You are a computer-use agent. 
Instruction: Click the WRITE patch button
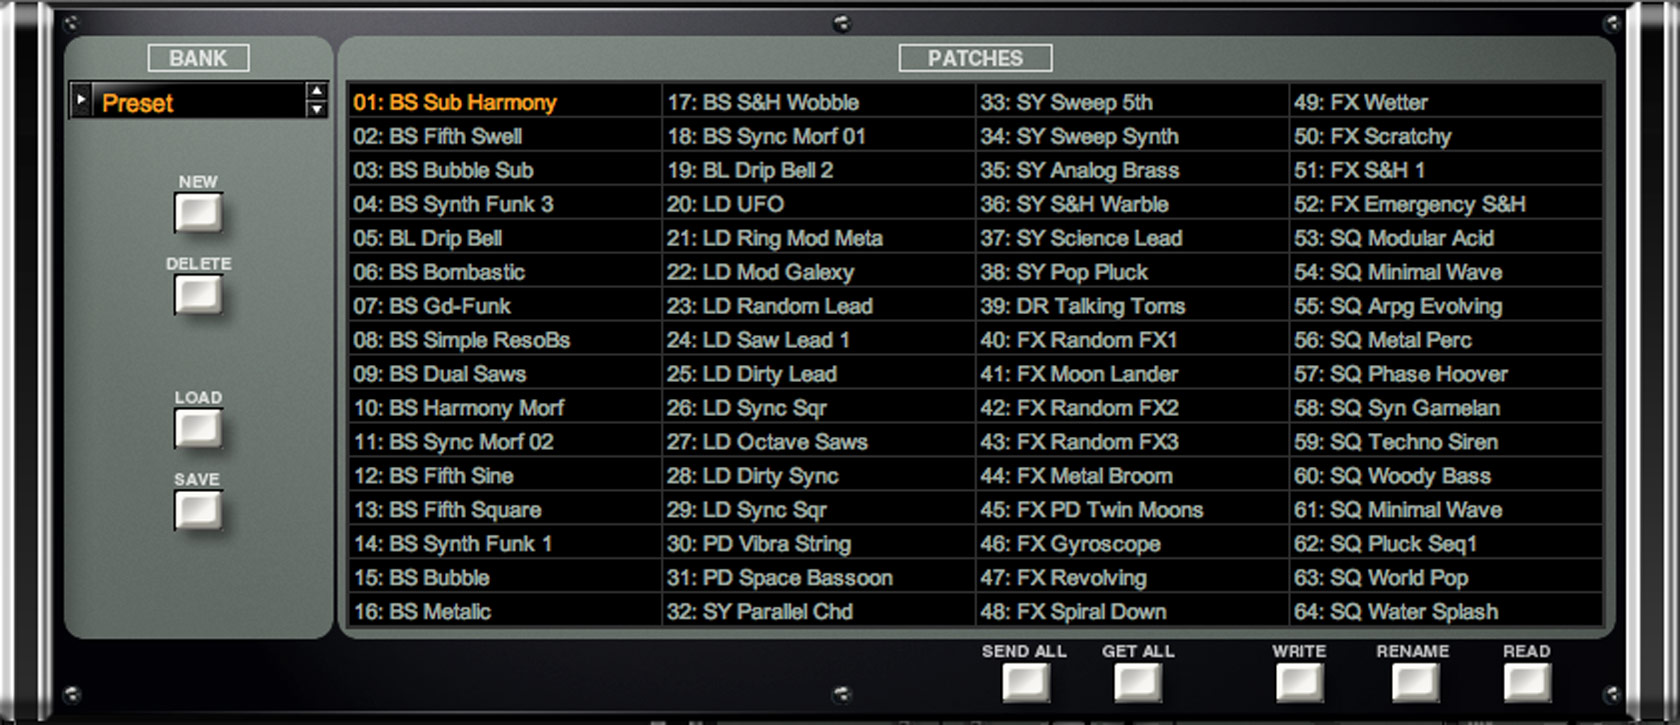tap(1300, 683)
